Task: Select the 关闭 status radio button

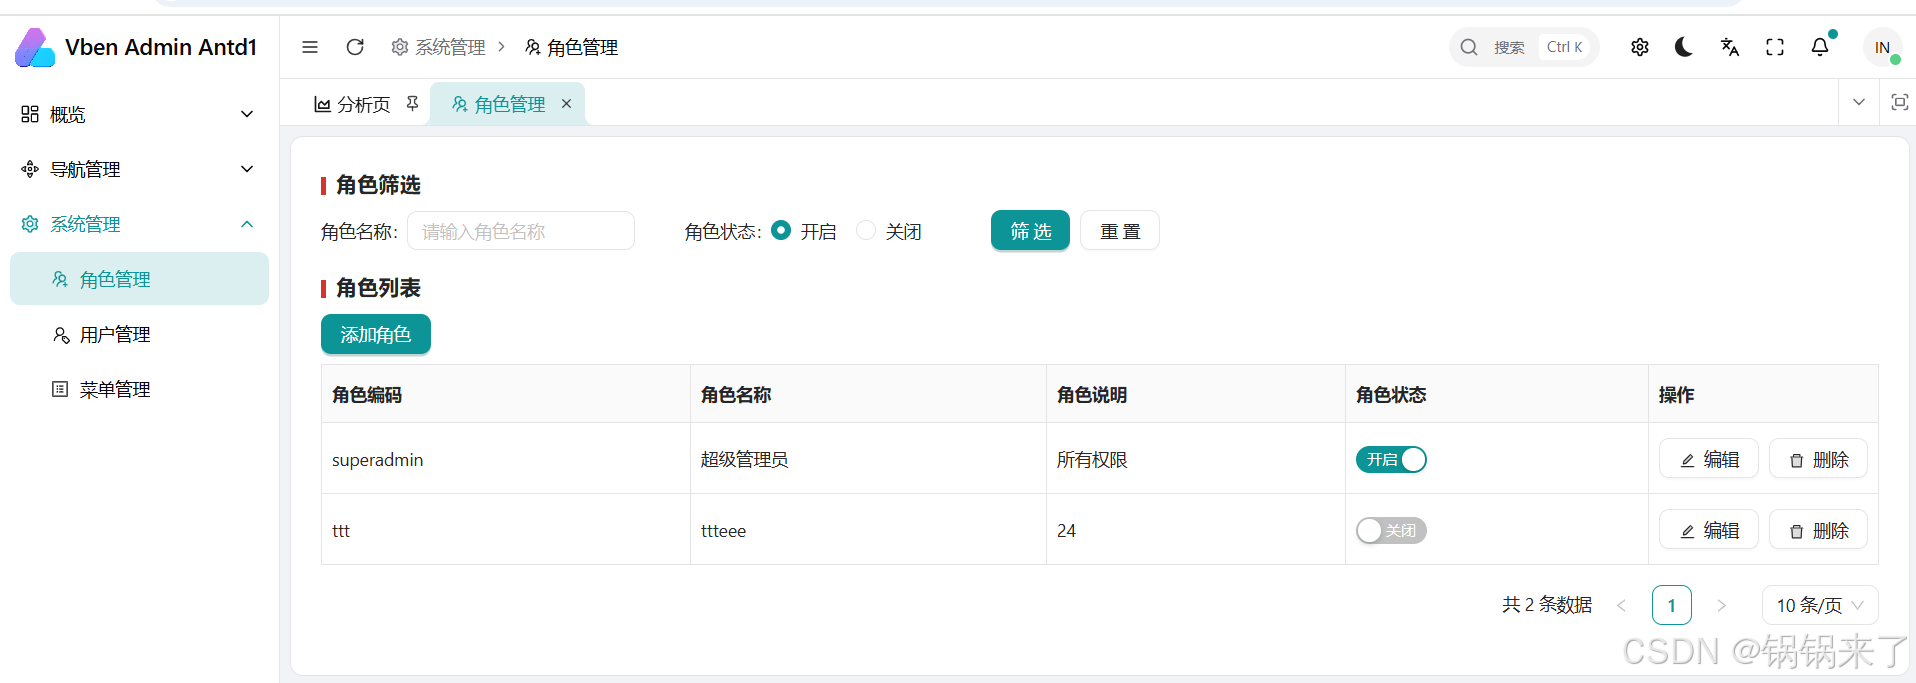Action: pos(867,231)
